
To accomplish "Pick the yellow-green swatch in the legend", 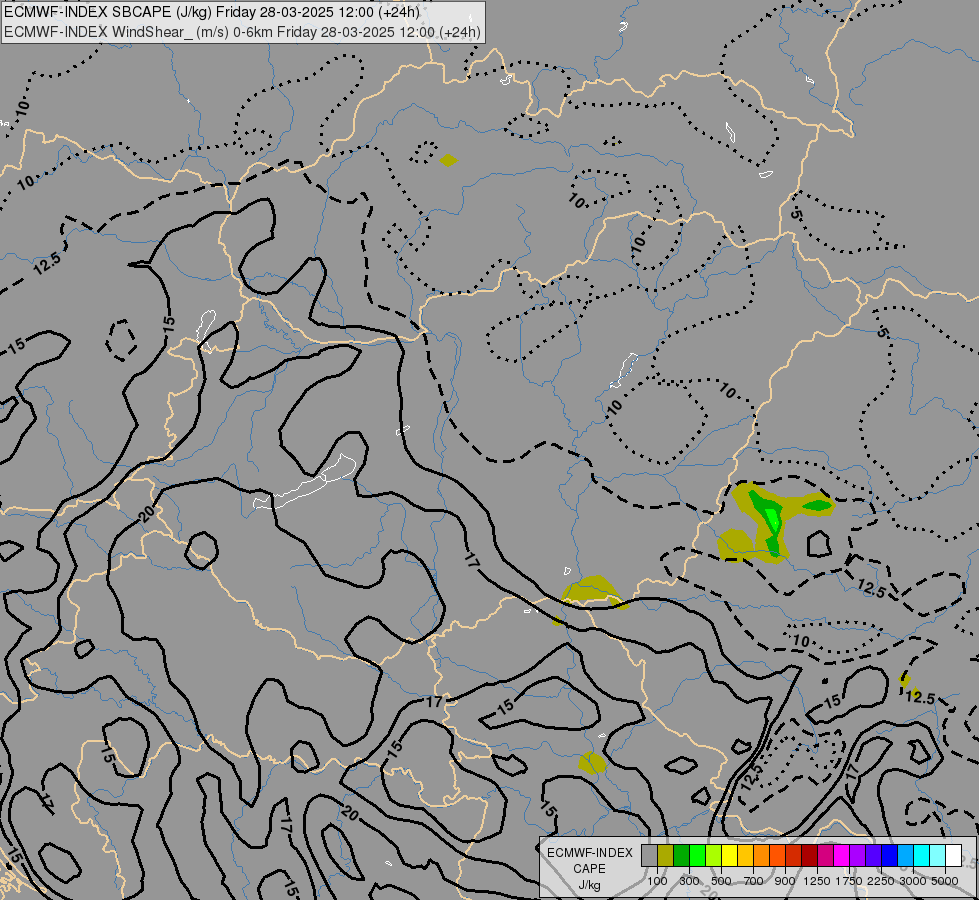I will pyautogui.click(x=713, y=855).
